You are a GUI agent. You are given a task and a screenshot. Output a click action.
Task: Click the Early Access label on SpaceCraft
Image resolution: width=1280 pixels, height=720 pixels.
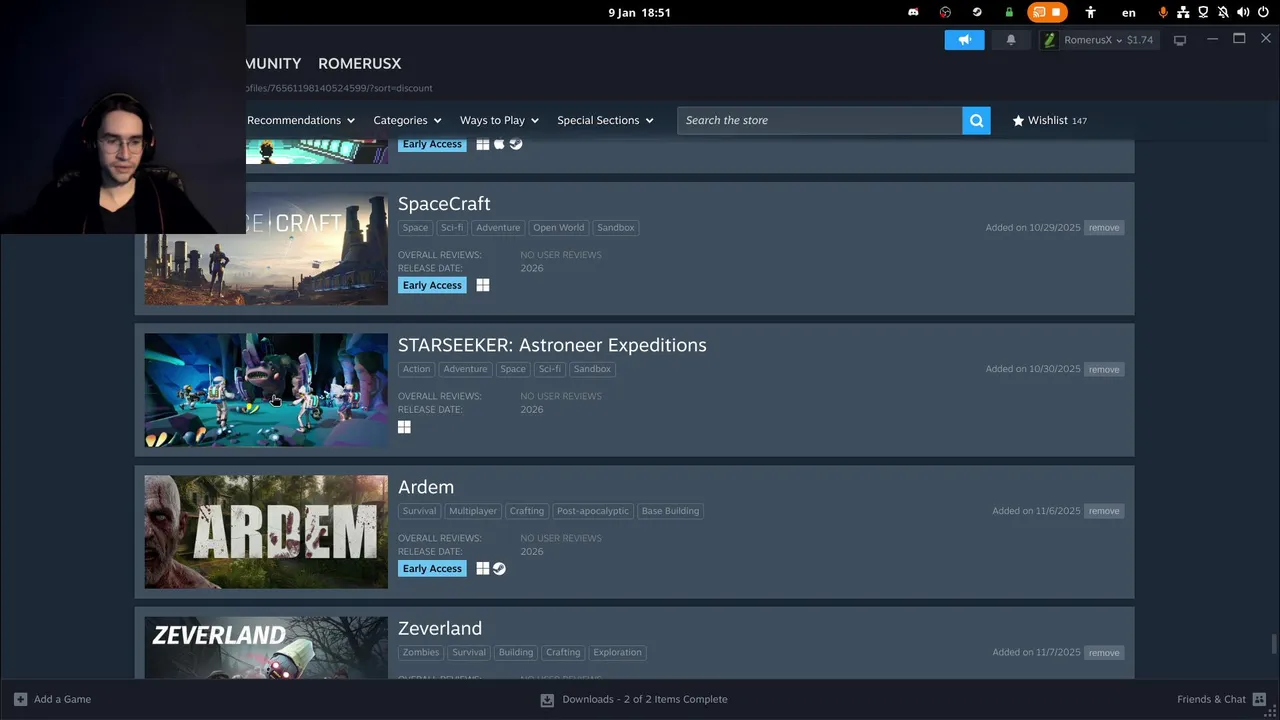coord(432,285)
